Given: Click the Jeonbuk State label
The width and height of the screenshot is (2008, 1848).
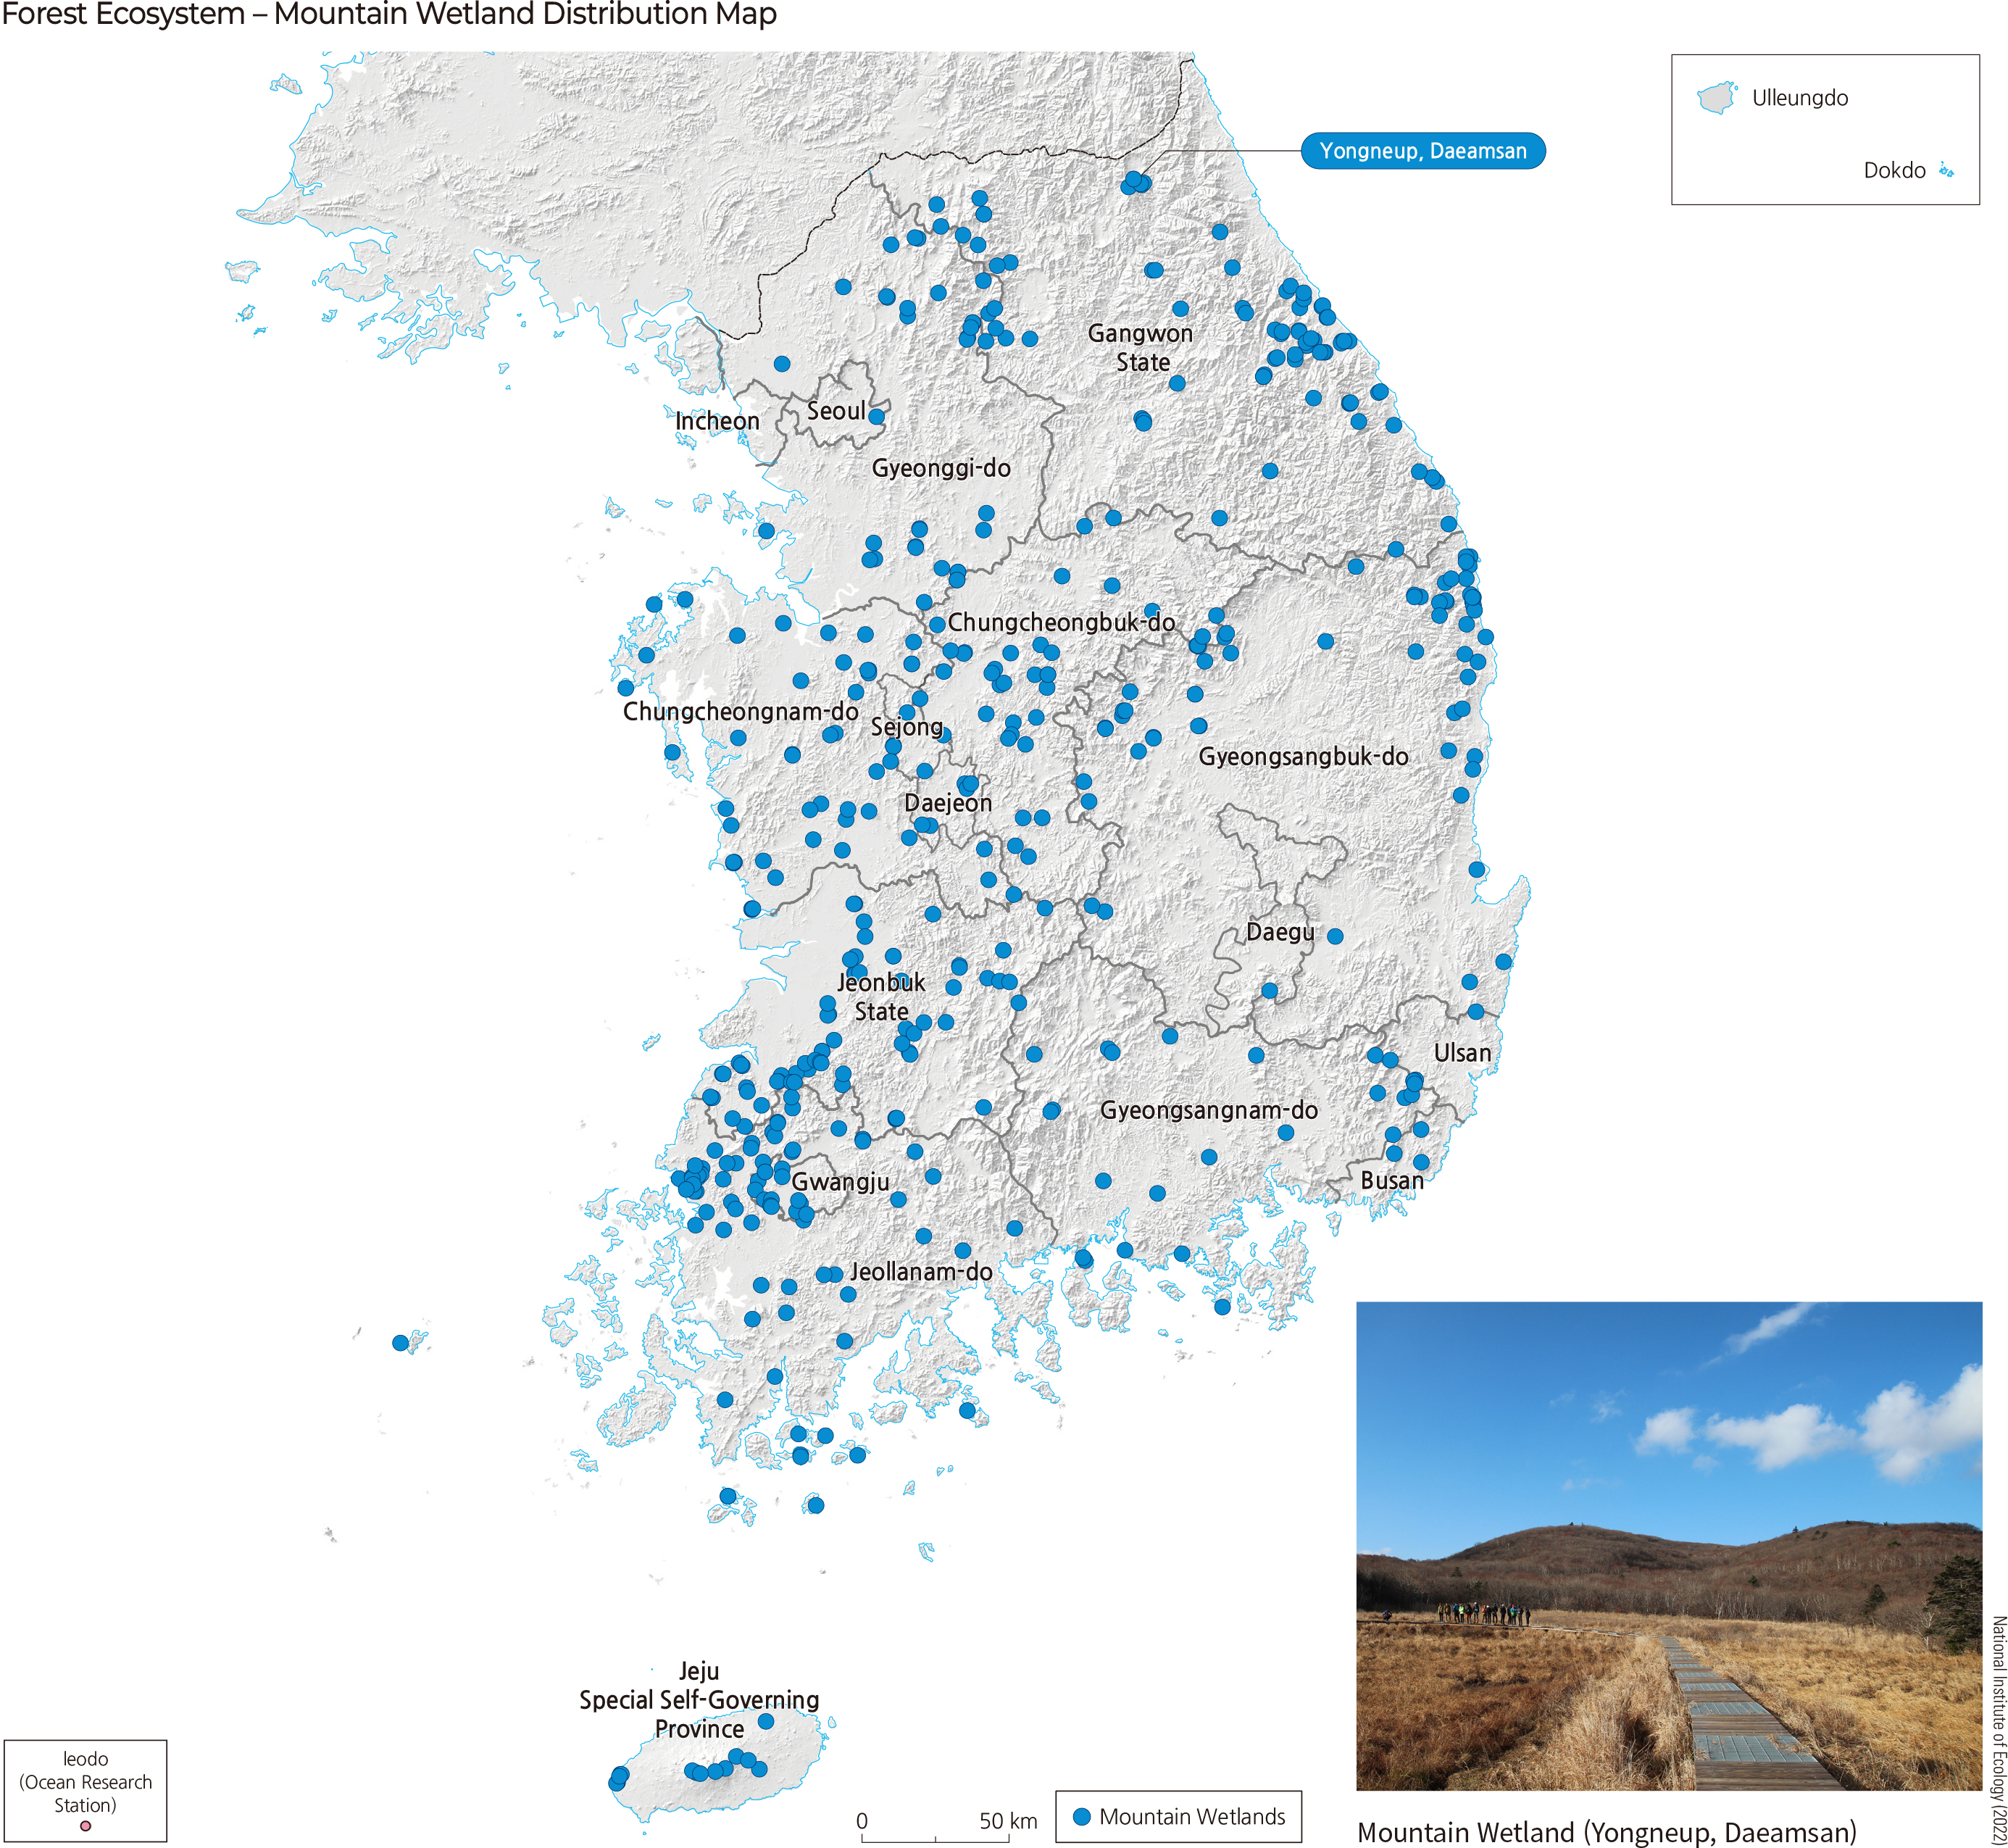Looking at the screenshot, I should [881, 996].
